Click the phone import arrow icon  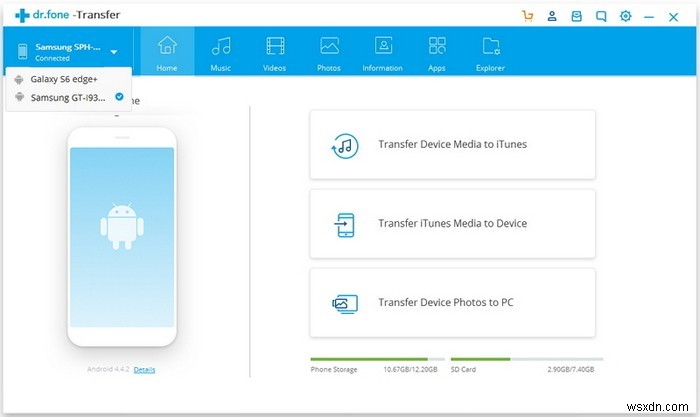345,225
